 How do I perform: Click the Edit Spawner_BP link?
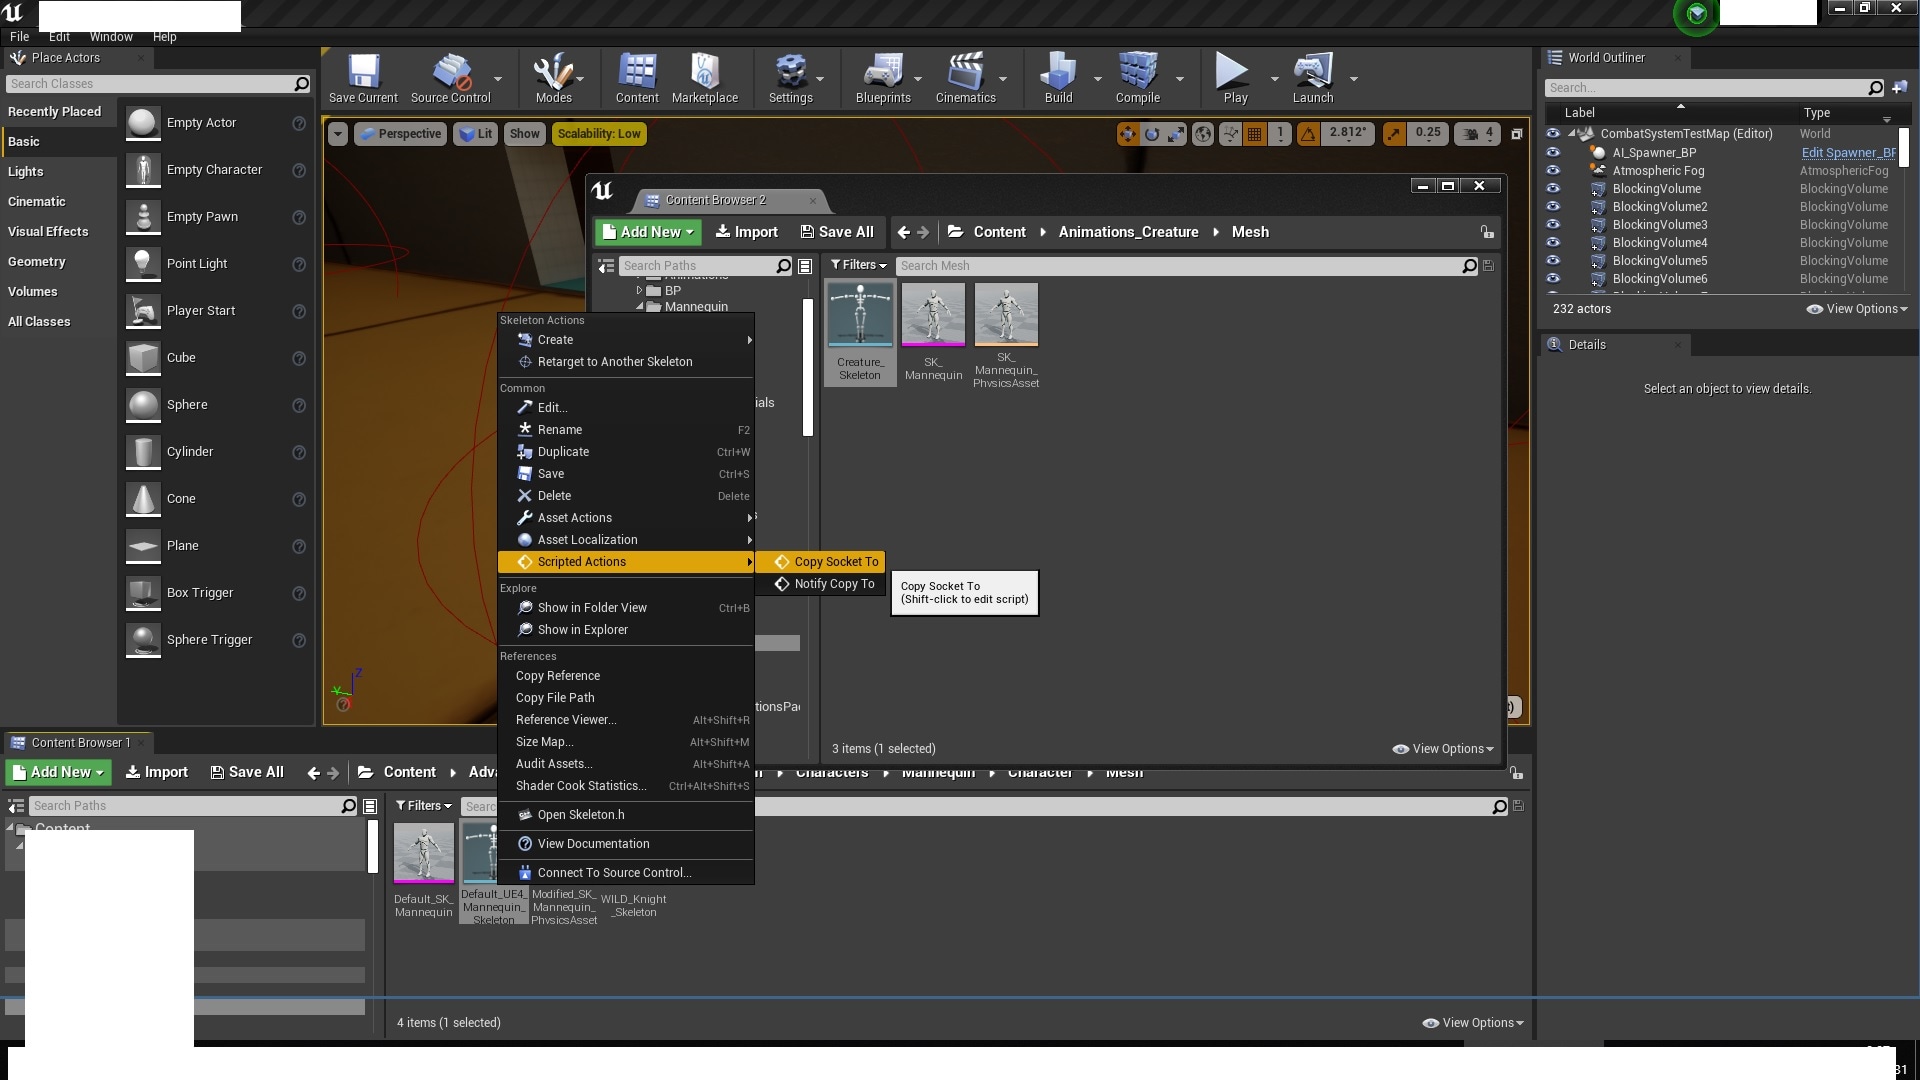click(1847, 153)
